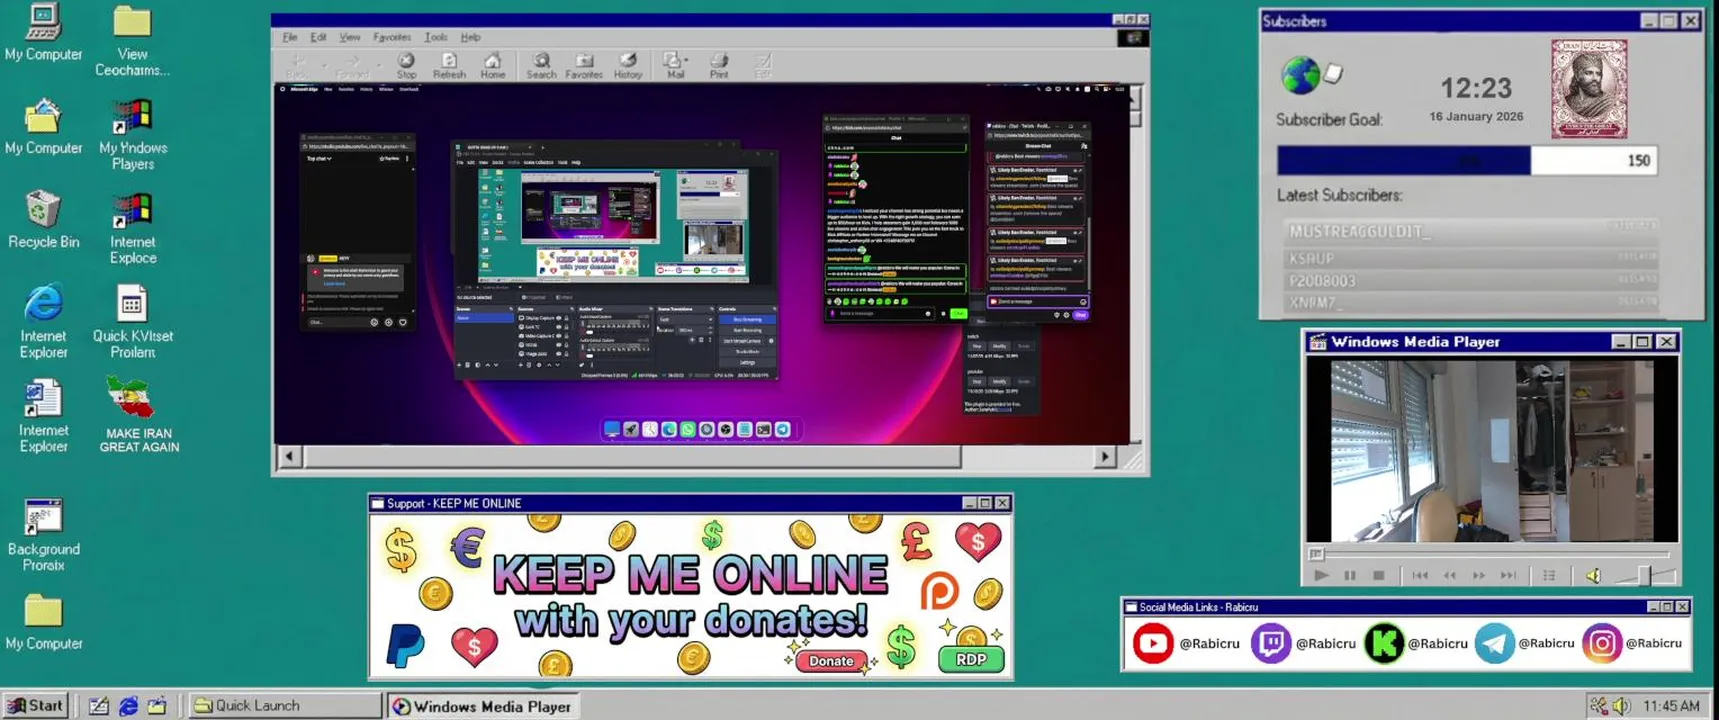Click the portrait stamp in Subscribers window
Screen dimensions: 1719x720
click(x=1589, y=89)
